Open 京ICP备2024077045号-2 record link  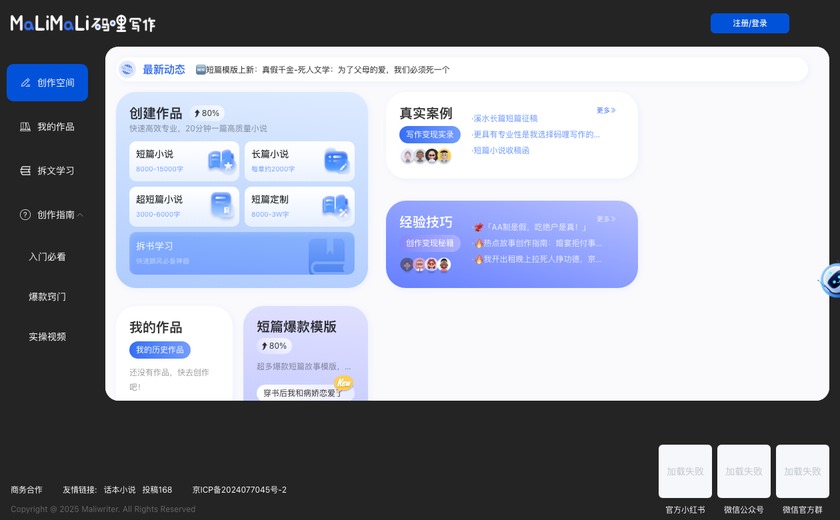pyautogui.click(x=239, y=489)
